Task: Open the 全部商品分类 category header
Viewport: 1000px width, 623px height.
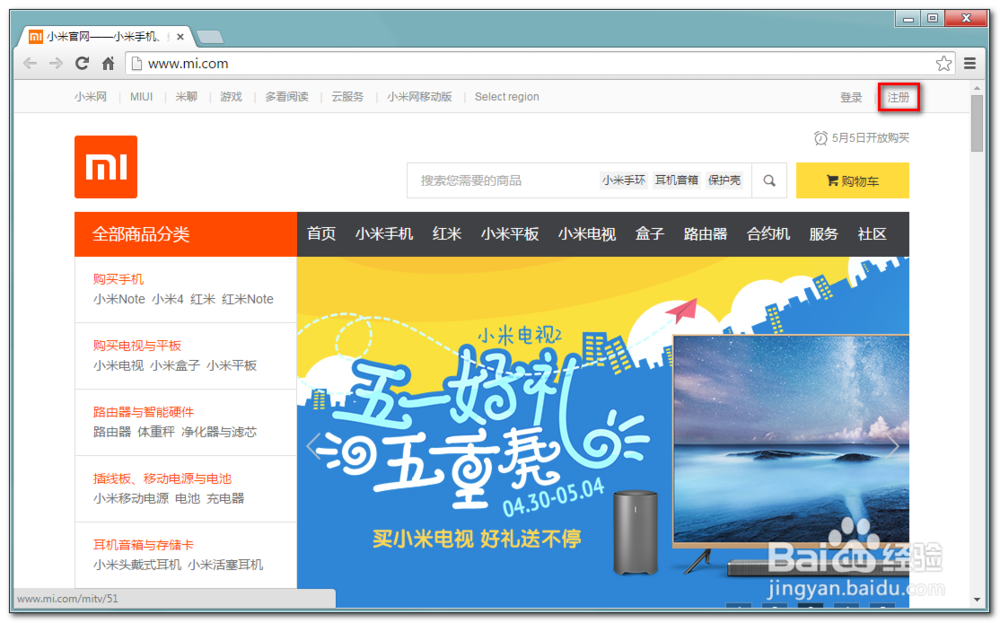Action: click(186, 234)
